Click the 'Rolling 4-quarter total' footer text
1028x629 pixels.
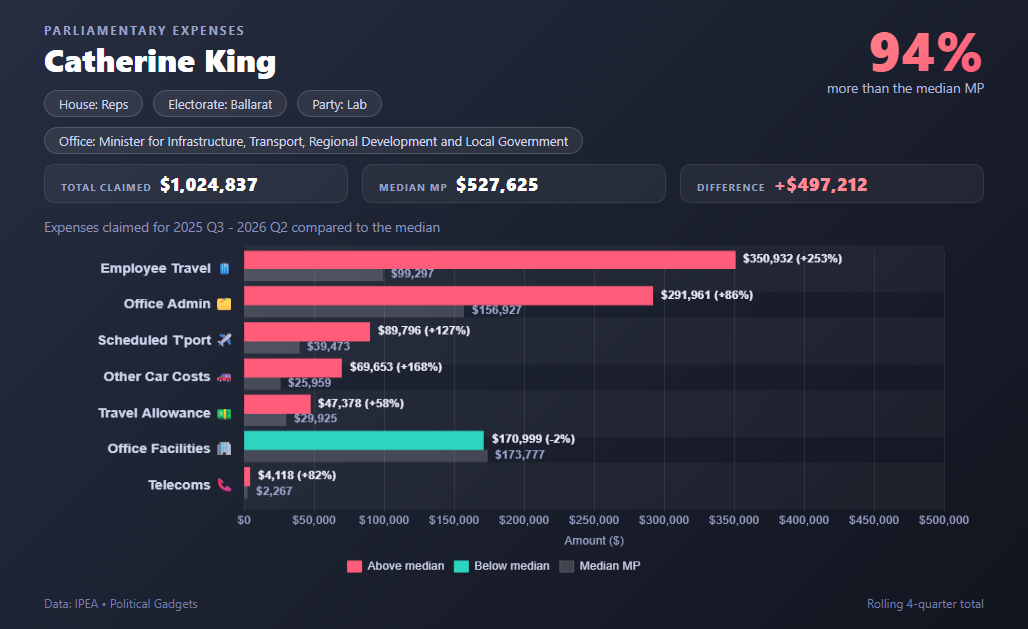point(925,604)
